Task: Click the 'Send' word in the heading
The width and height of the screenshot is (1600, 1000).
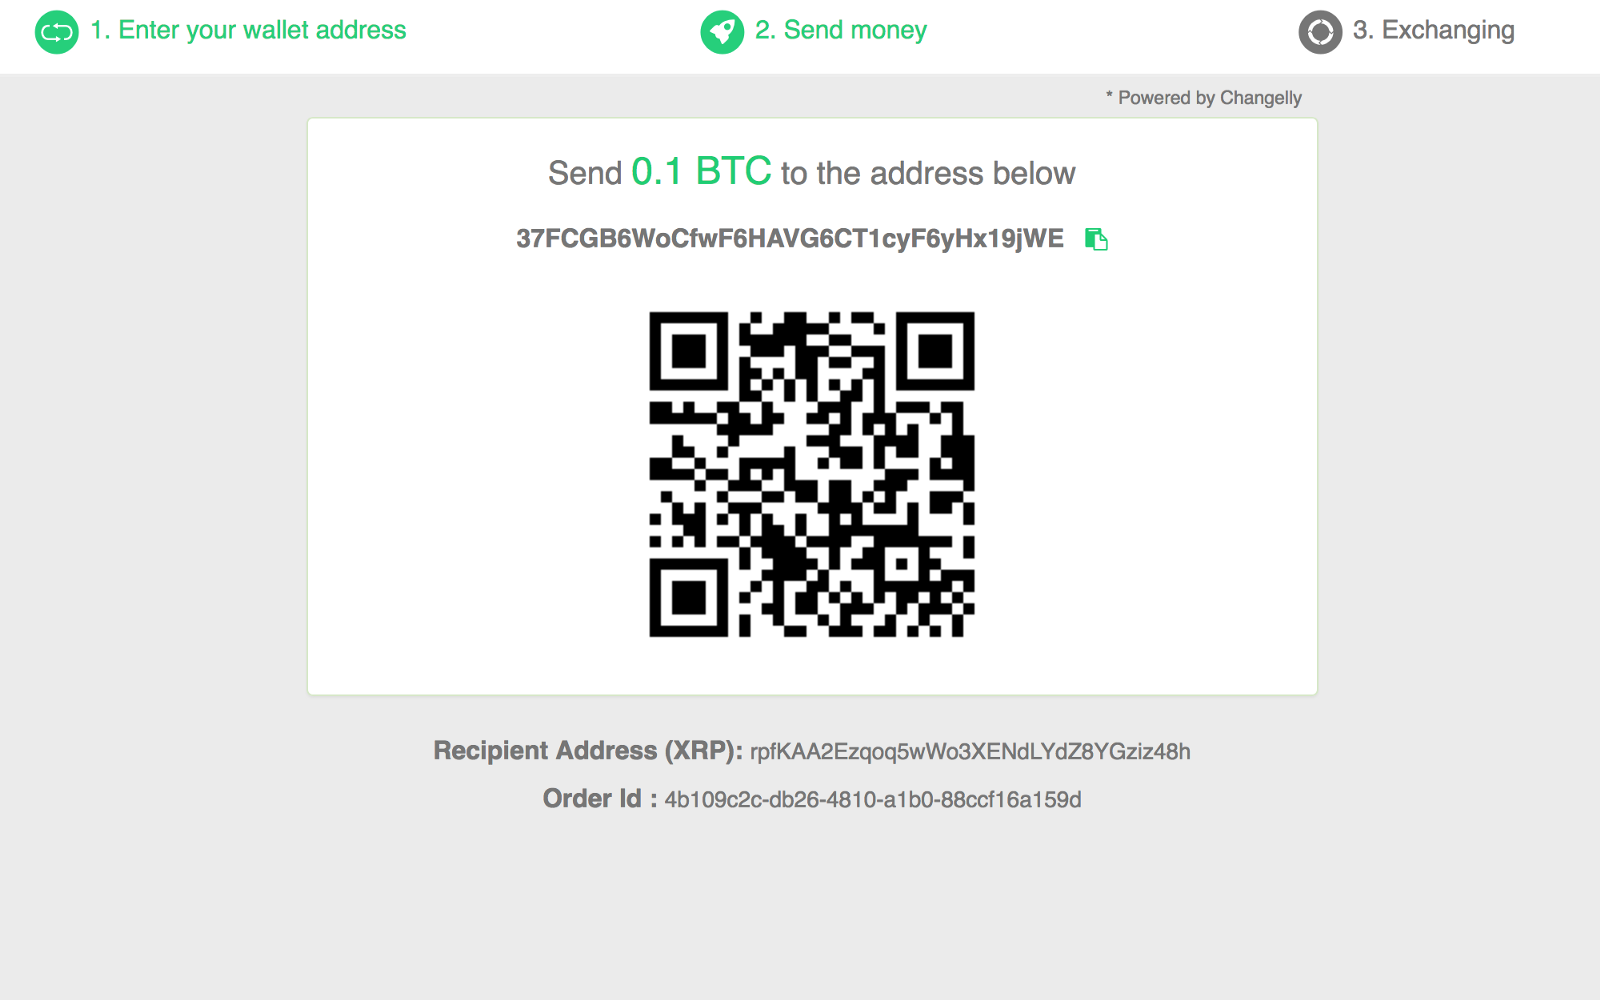Action: click(585, 173)
